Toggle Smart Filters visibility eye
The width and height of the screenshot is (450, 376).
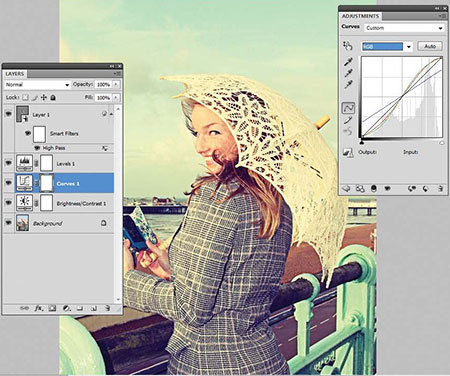(x=28, y=133)
